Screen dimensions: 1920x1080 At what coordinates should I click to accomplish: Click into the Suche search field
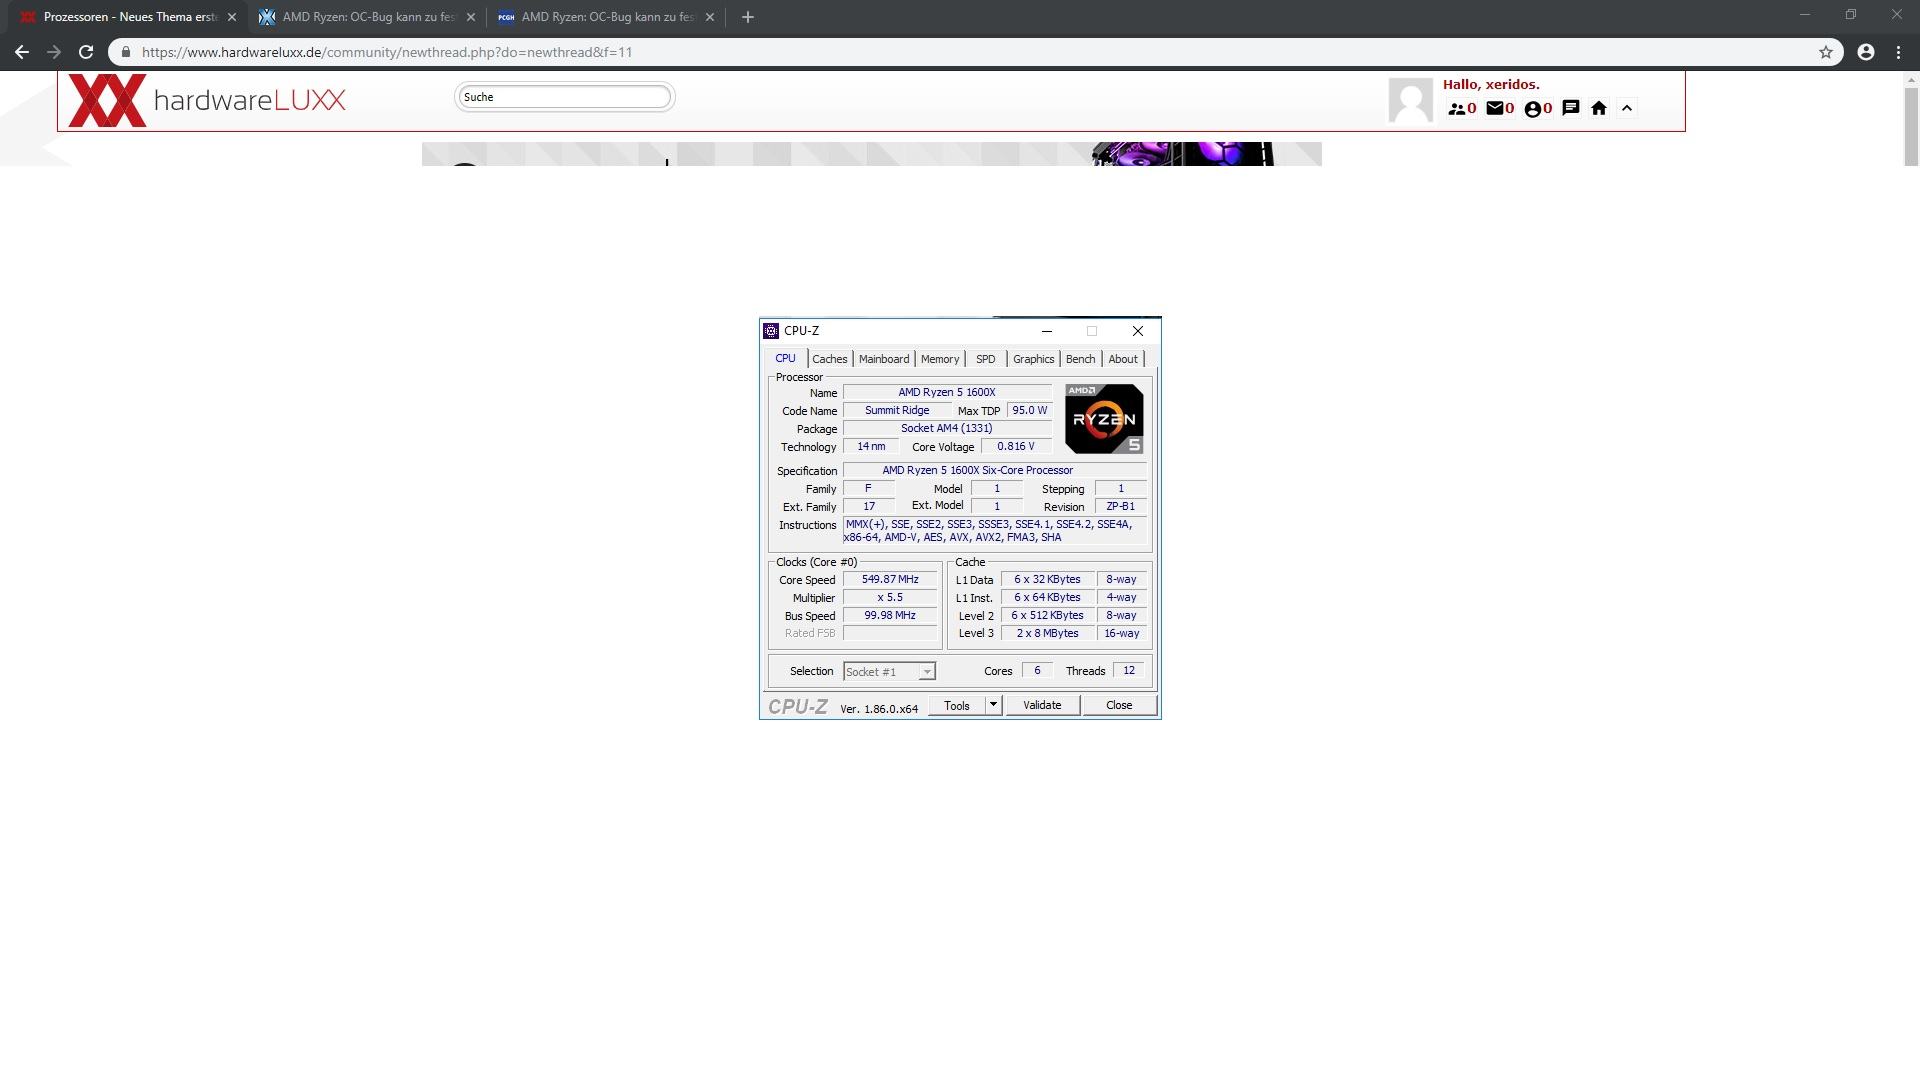tap(565, 97)
